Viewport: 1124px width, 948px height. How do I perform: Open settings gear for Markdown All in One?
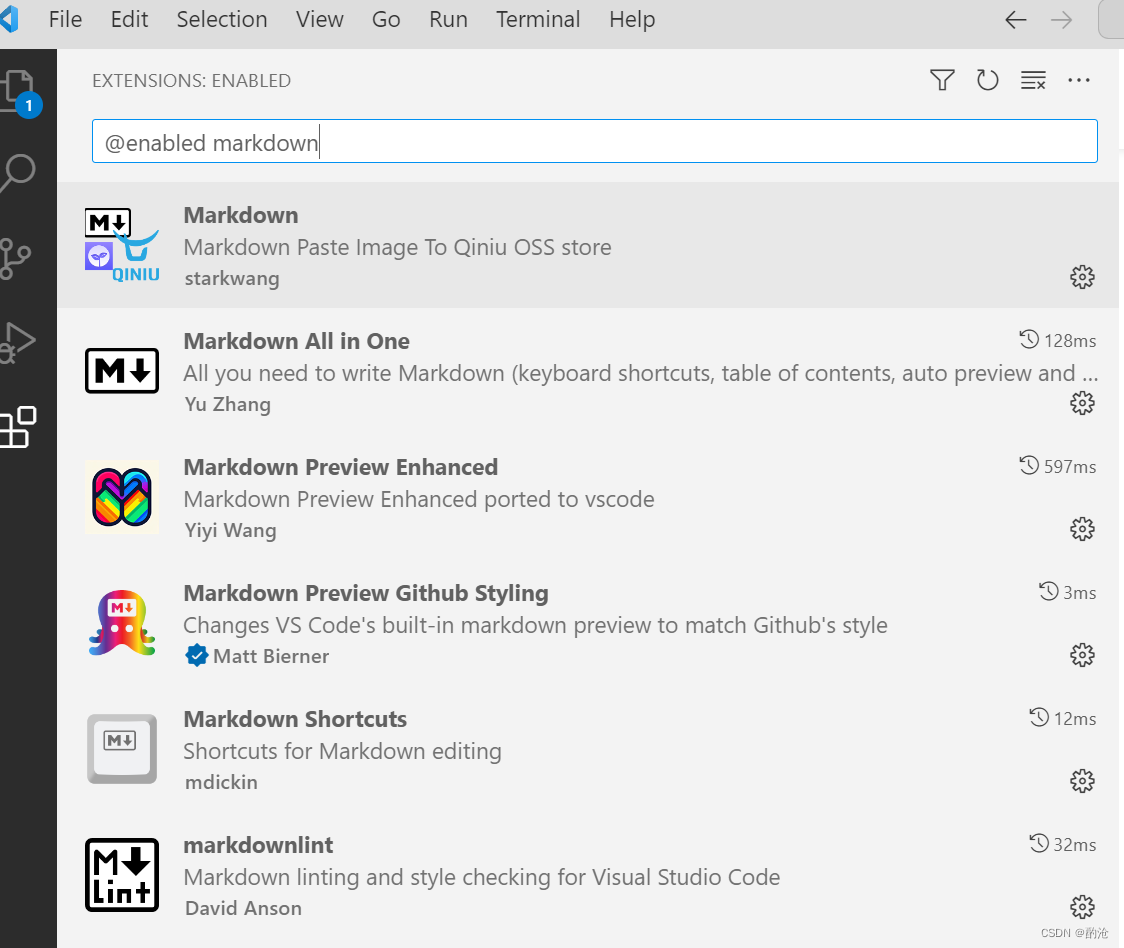pyautogui.click(x=1082, y=403)
